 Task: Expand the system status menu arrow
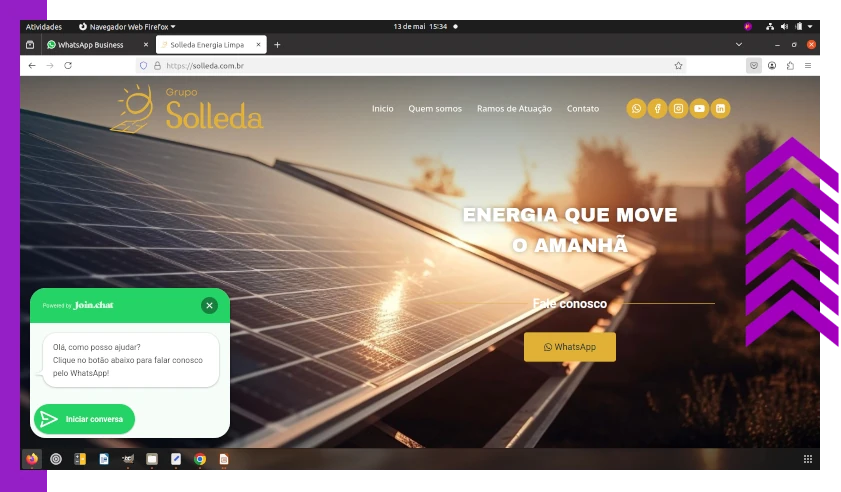coord(810,26)
